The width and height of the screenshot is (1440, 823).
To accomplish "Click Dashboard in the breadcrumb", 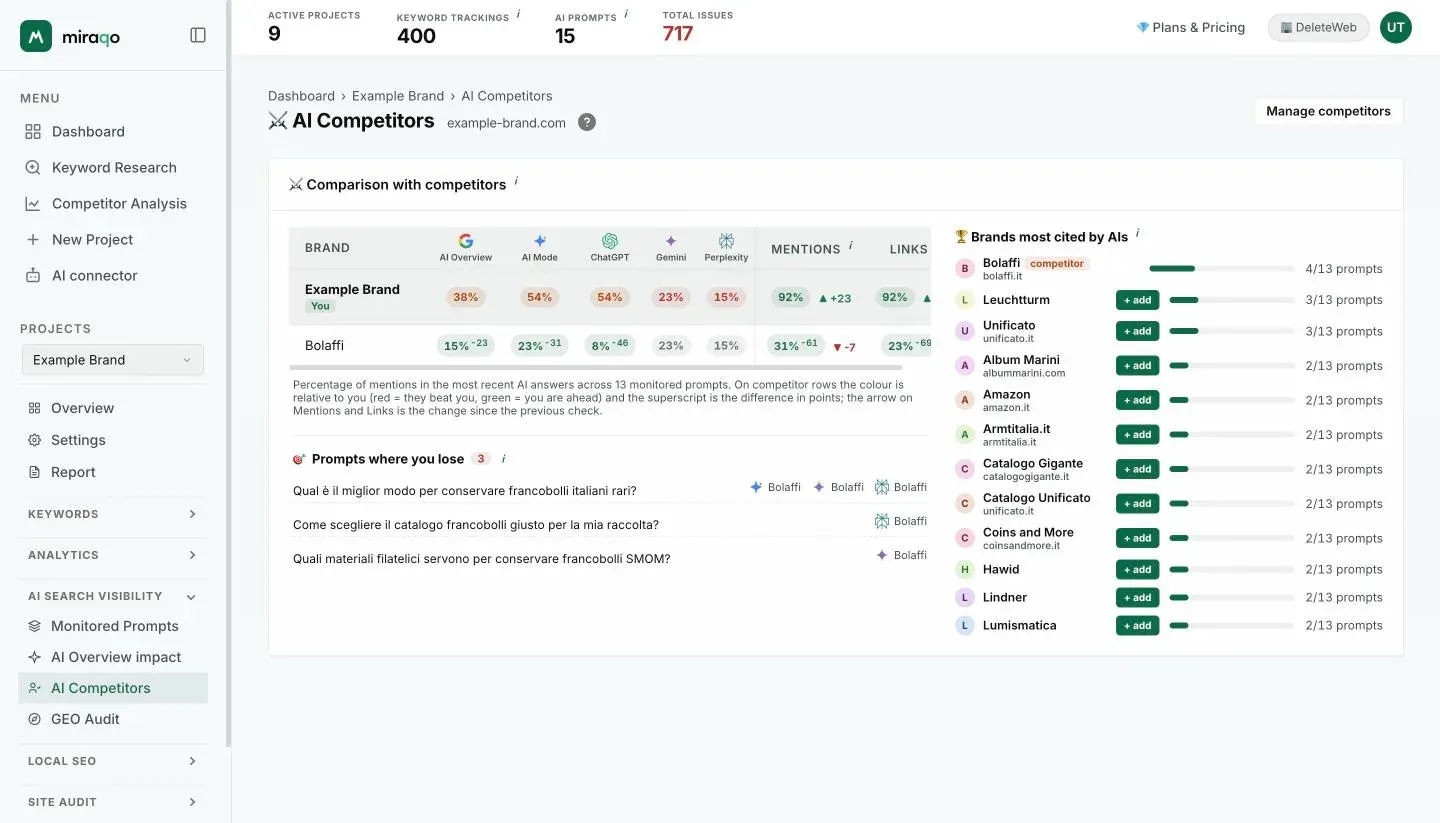I will (x=301, y=96).
